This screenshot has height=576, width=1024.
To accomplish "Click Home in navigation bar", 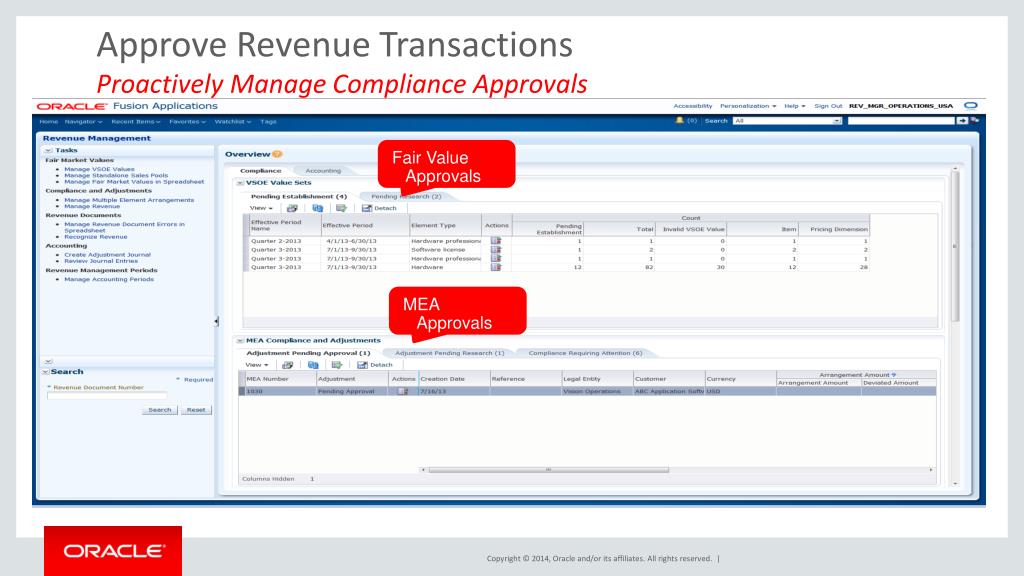I will tap(48, 121).
